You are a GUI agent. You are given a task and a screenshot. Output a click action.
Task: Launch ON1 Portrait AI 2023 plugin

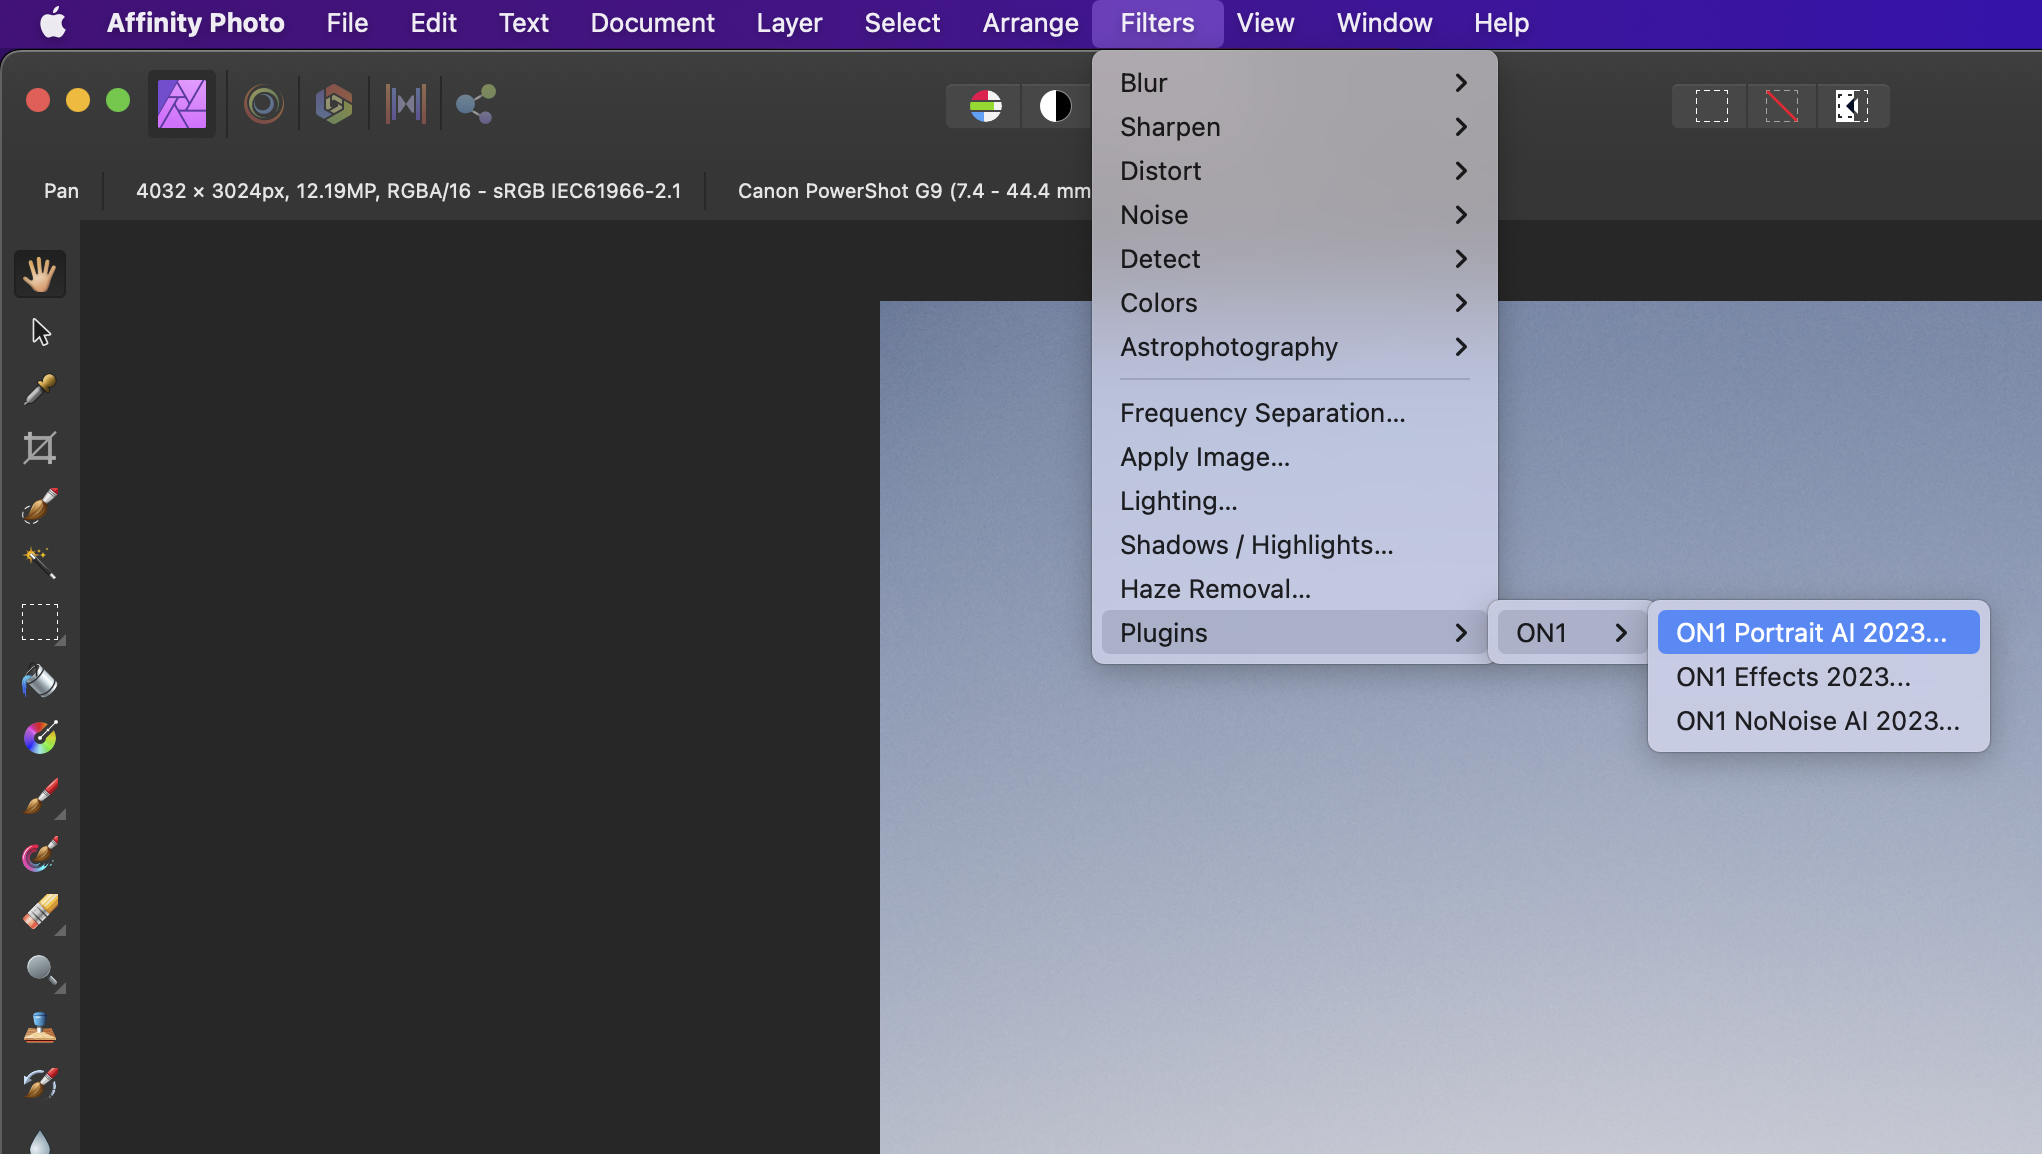coord(1818,633)
